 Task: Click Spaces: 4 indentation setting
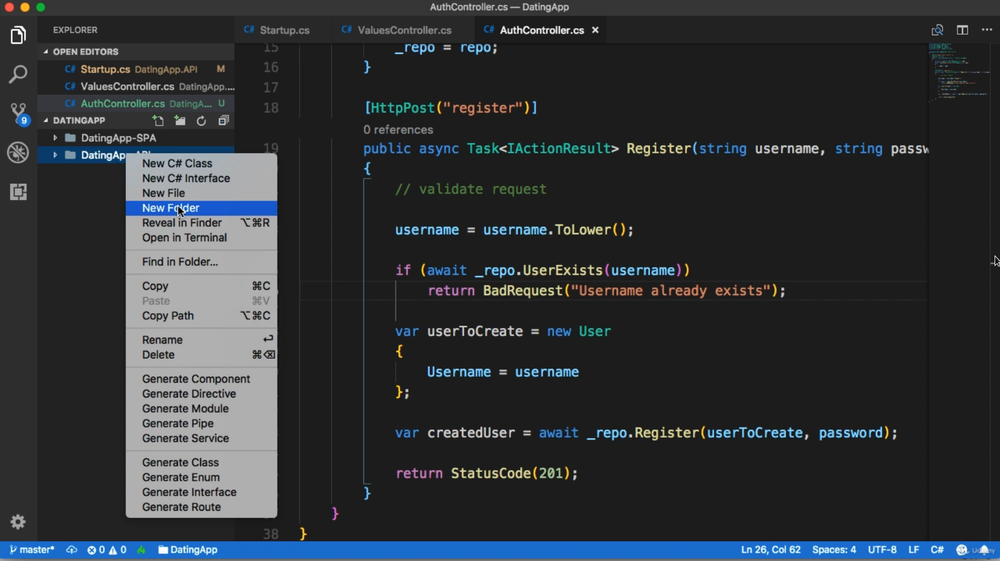click(834, 550)
